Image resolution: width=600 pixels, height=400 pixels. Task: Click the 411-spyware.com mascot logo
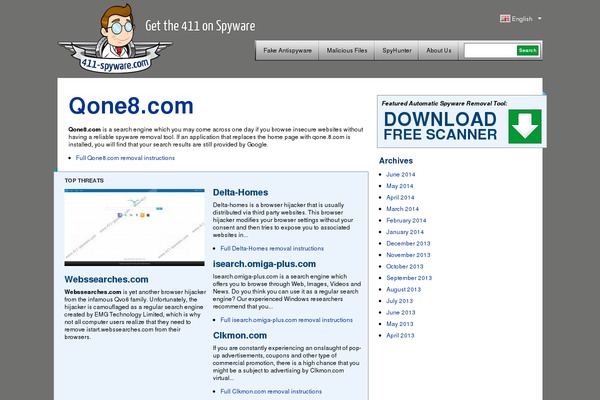(x=115, y=39)
